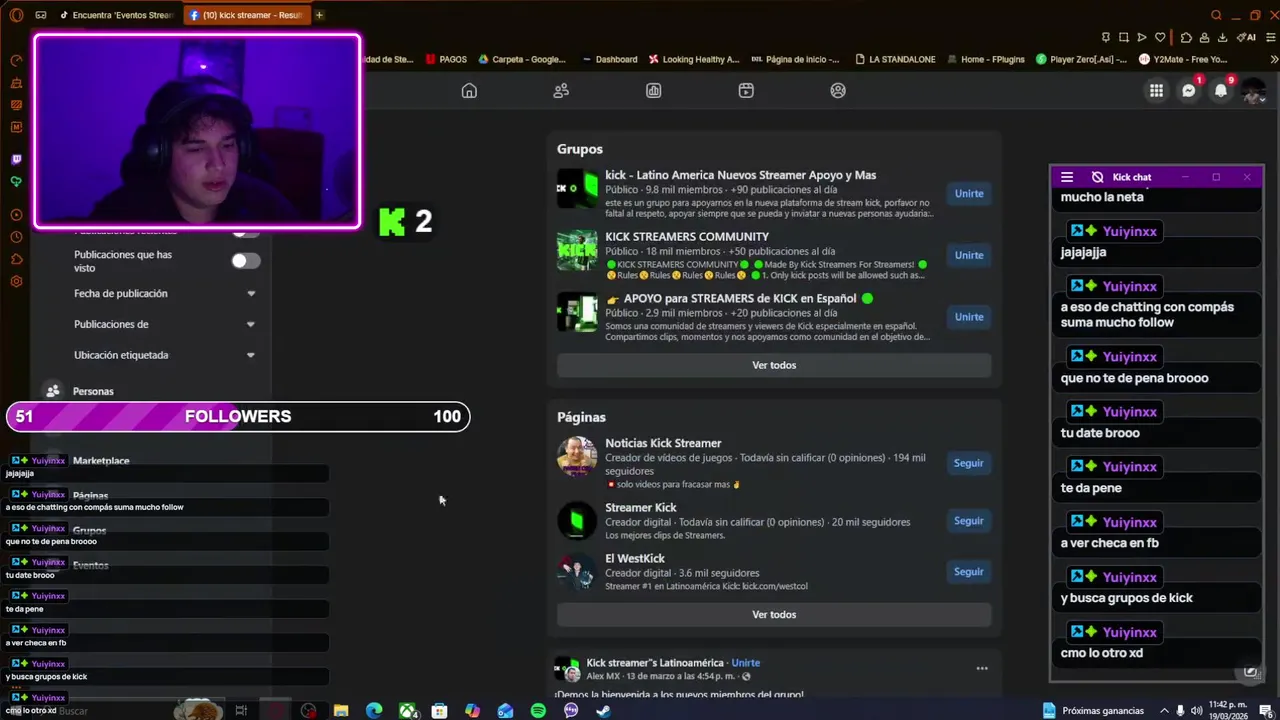Open Player Zero bookmark
This screenshot has height=720, width=1280.
pos(1082,59)
